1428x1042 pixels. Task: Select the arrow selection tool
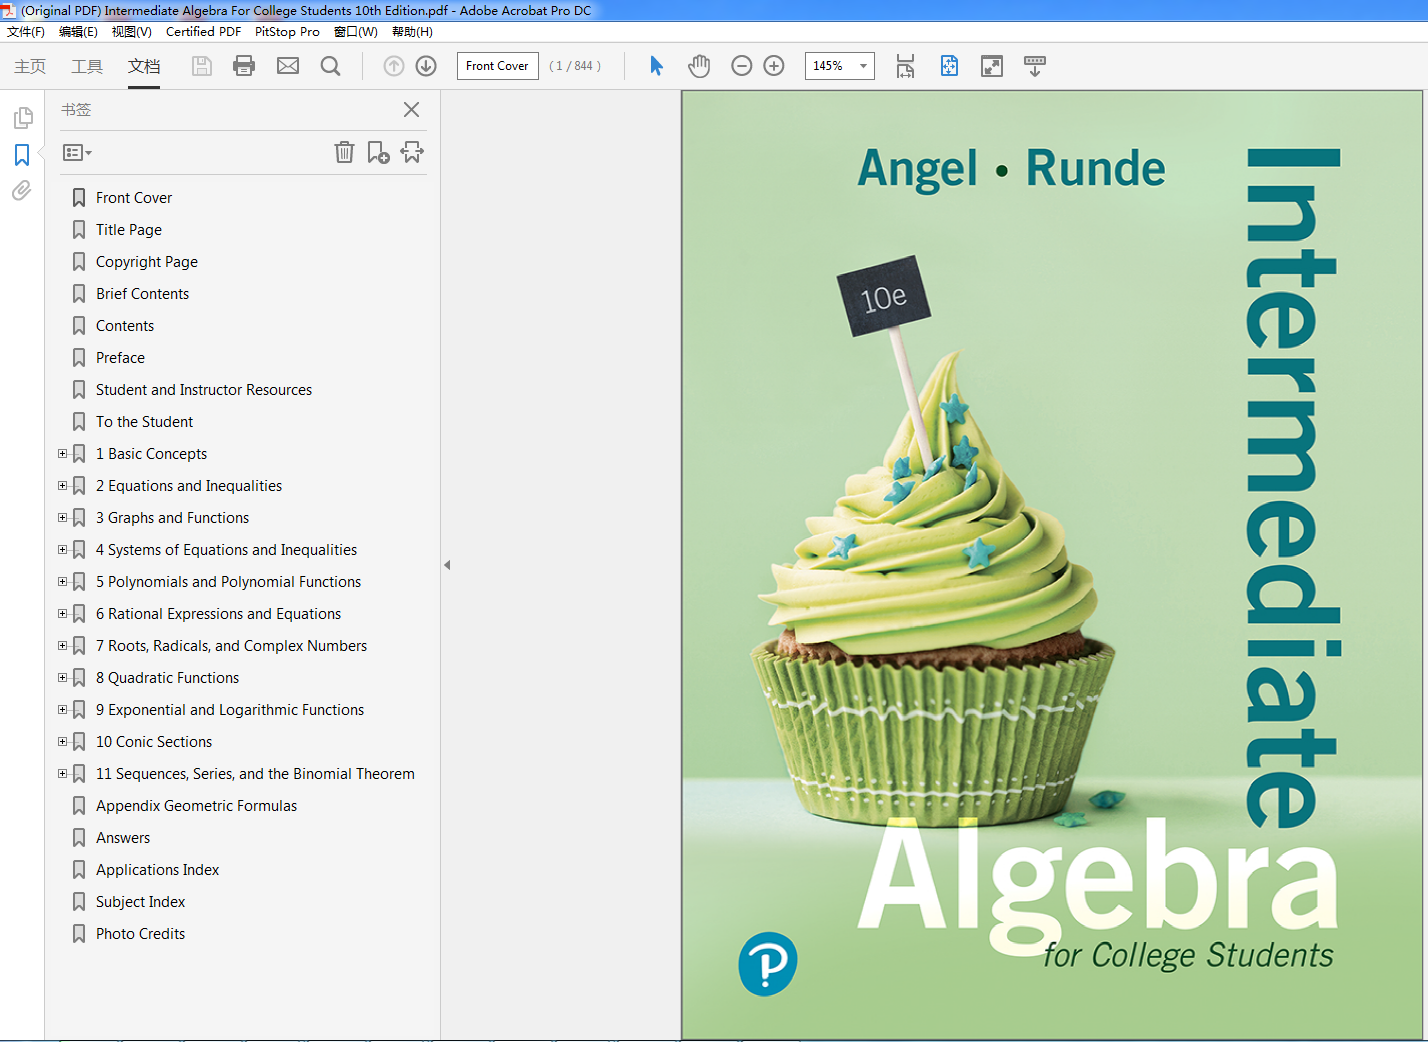[x=656, y=66]
